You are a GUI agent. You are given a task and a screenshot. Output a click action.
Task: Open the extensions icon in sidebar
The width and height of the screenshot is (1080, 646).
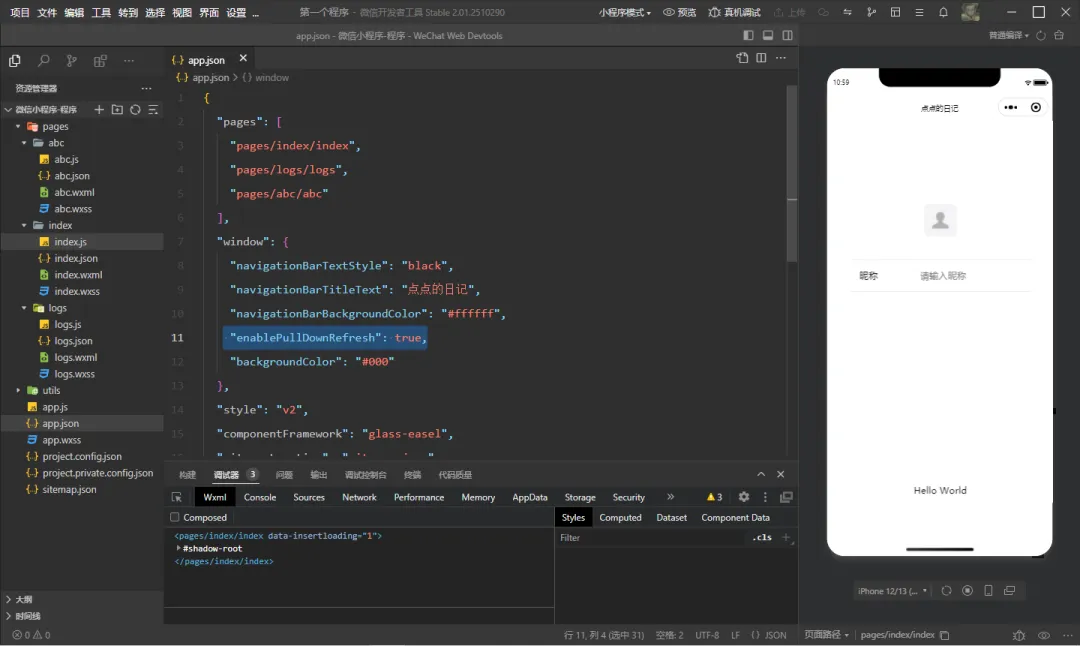[100, 61]
